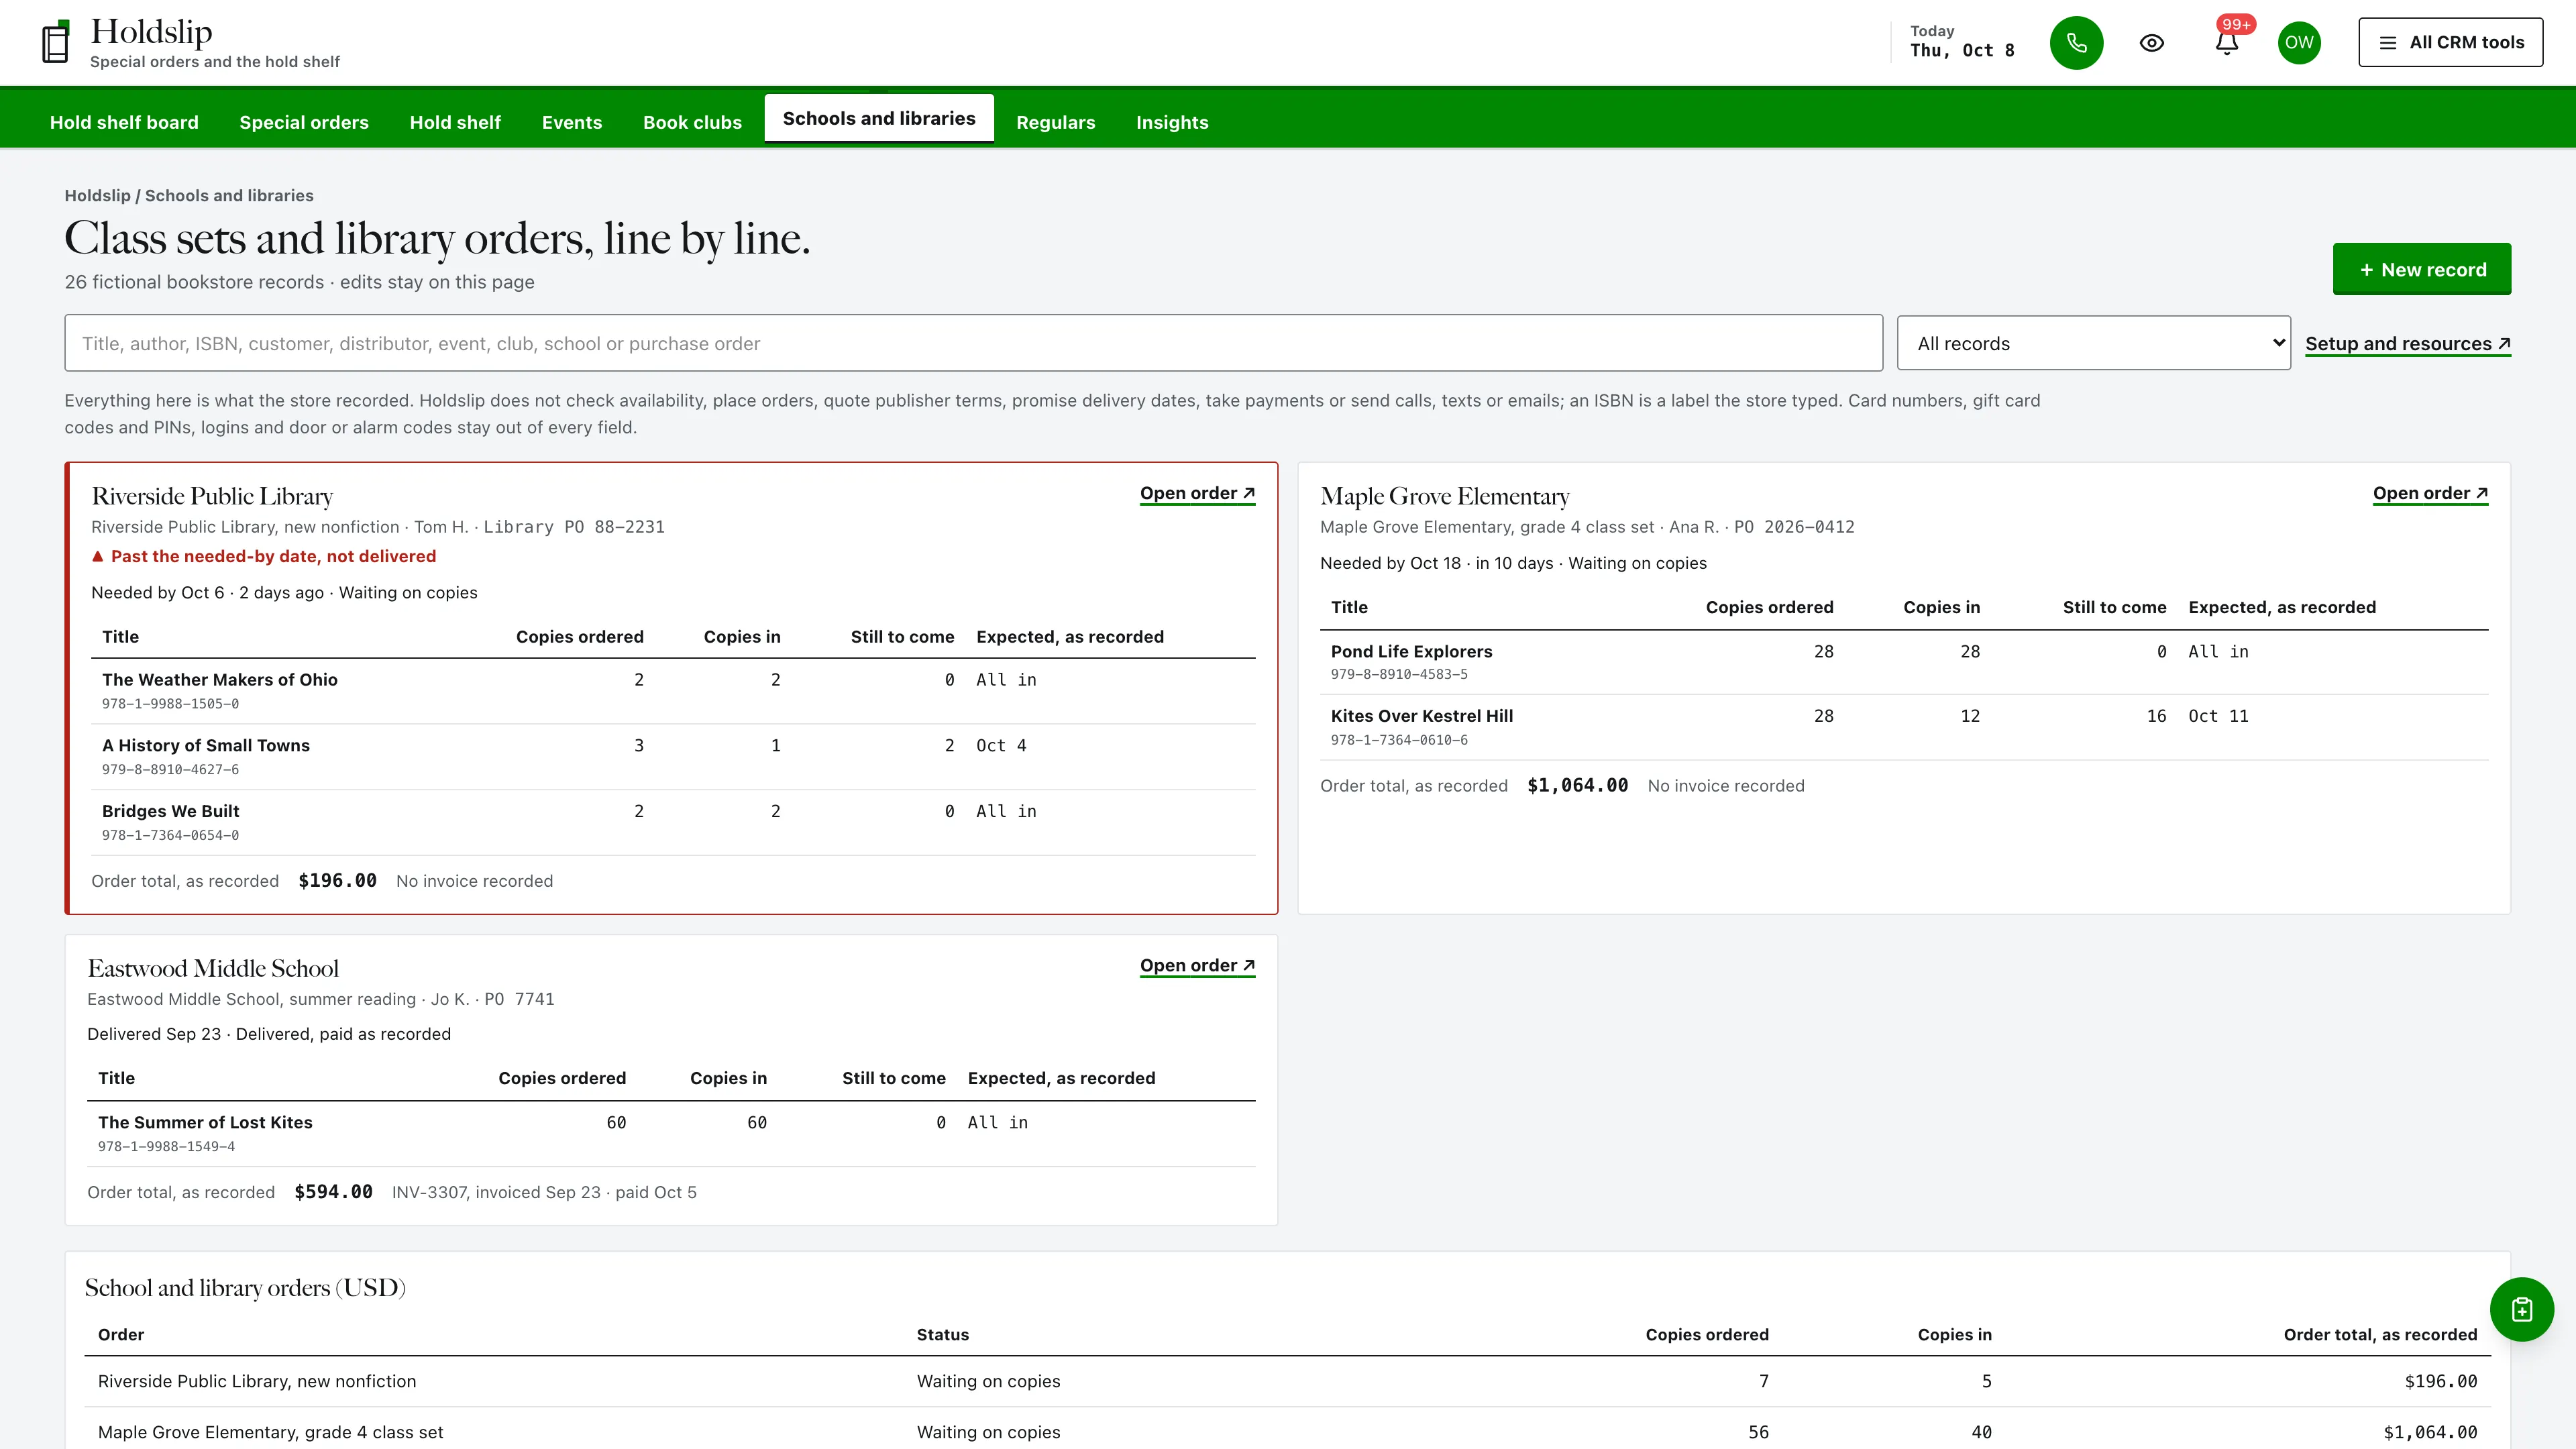The image size is (2576, 1449).
Task: Click the $1,064.00 Maple Grove card total
Action: coord(1577,785)
